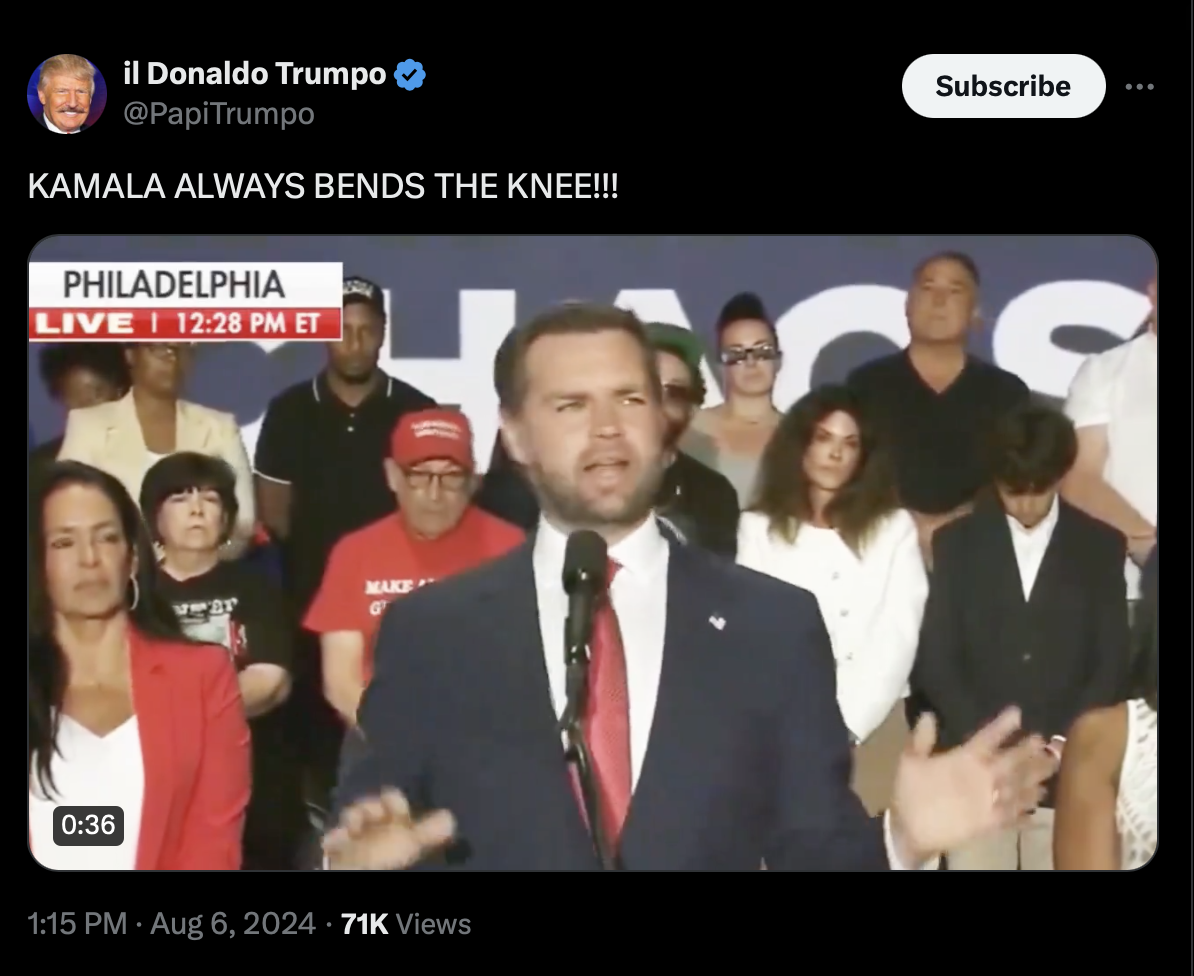Click the PHILADELPHIA banner in video

point(174,285)
